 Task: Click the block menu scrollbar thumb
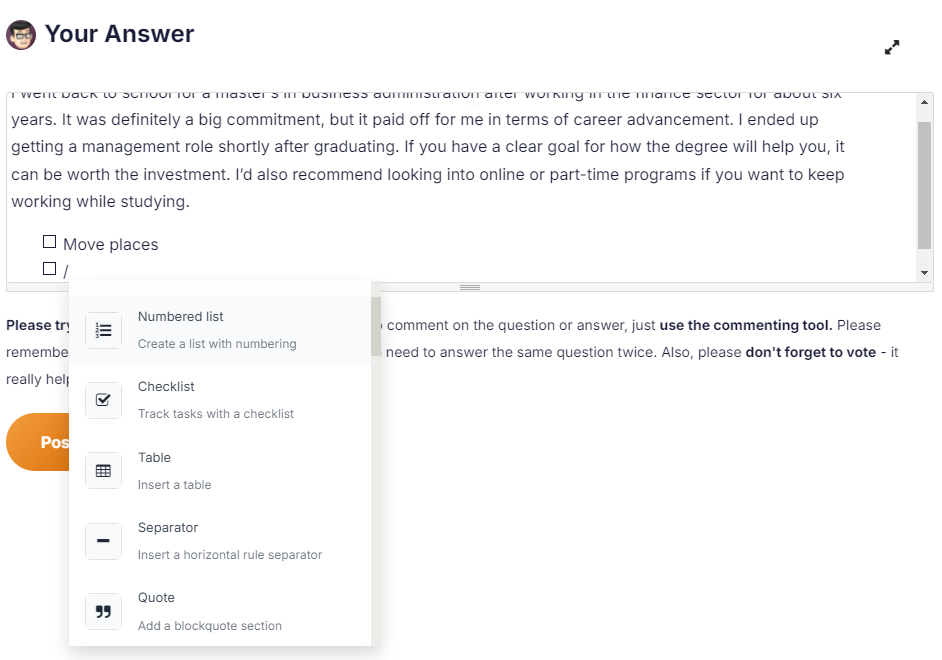376,326
